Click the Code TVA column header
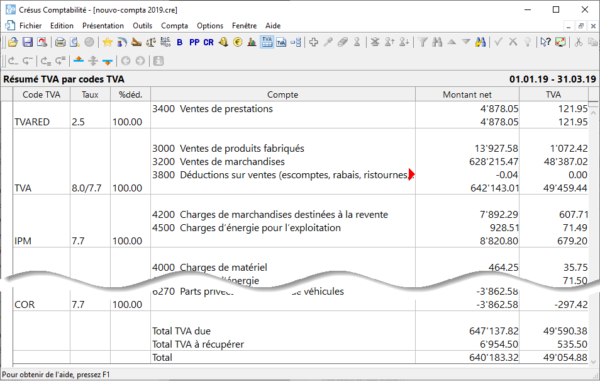This screenshot has width=600, height=381. pos(41,94)
